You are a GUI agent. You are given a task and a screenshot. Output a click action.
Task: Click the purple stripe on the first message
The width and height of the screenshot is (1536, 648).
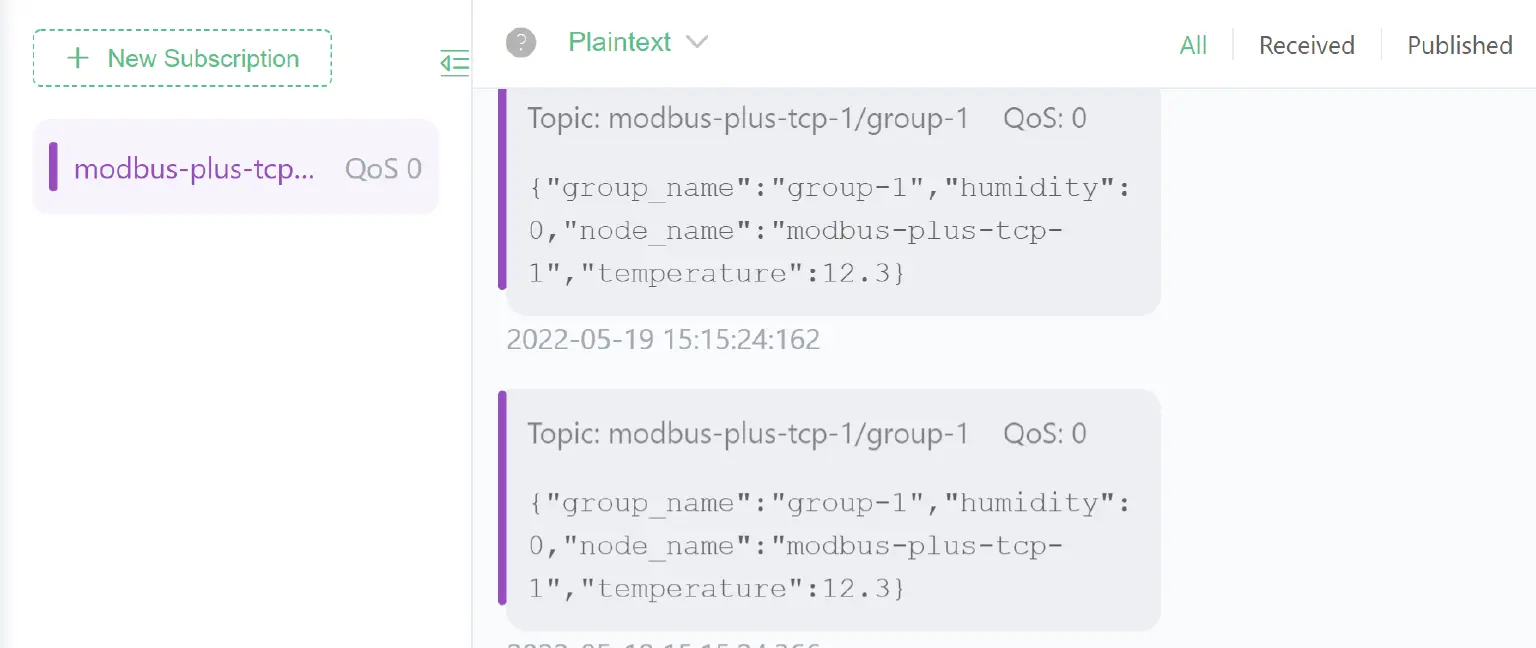tap(502, 190)
